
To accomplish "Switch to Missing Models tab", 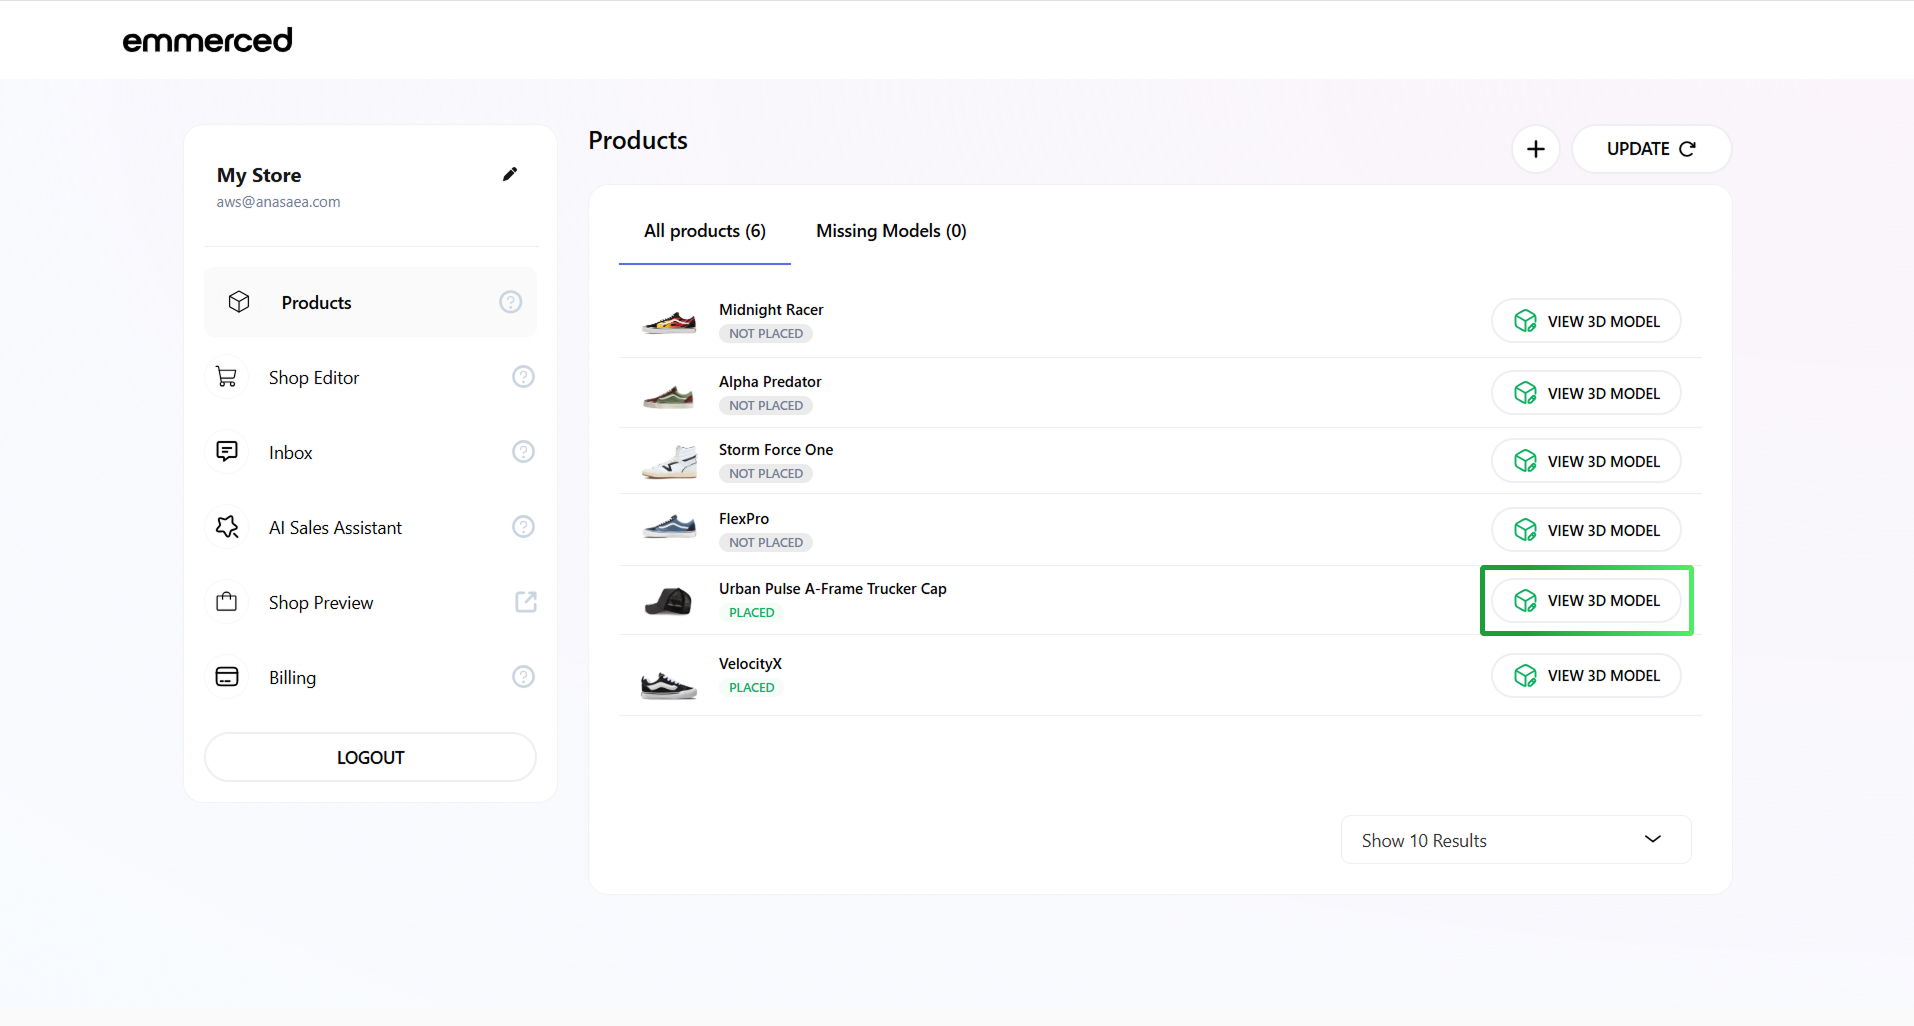I will (x=891, y=231).
